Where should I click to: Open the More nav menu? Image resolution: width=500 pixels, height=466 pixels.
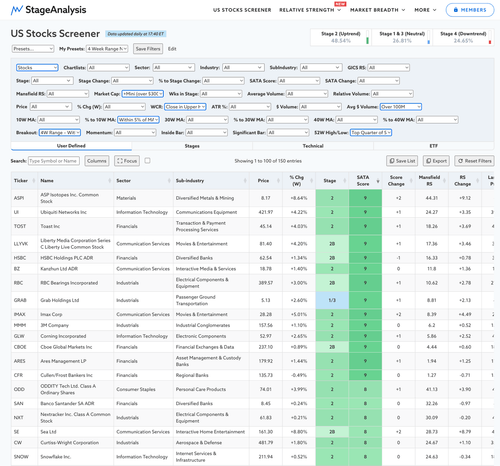click(425, 10)
